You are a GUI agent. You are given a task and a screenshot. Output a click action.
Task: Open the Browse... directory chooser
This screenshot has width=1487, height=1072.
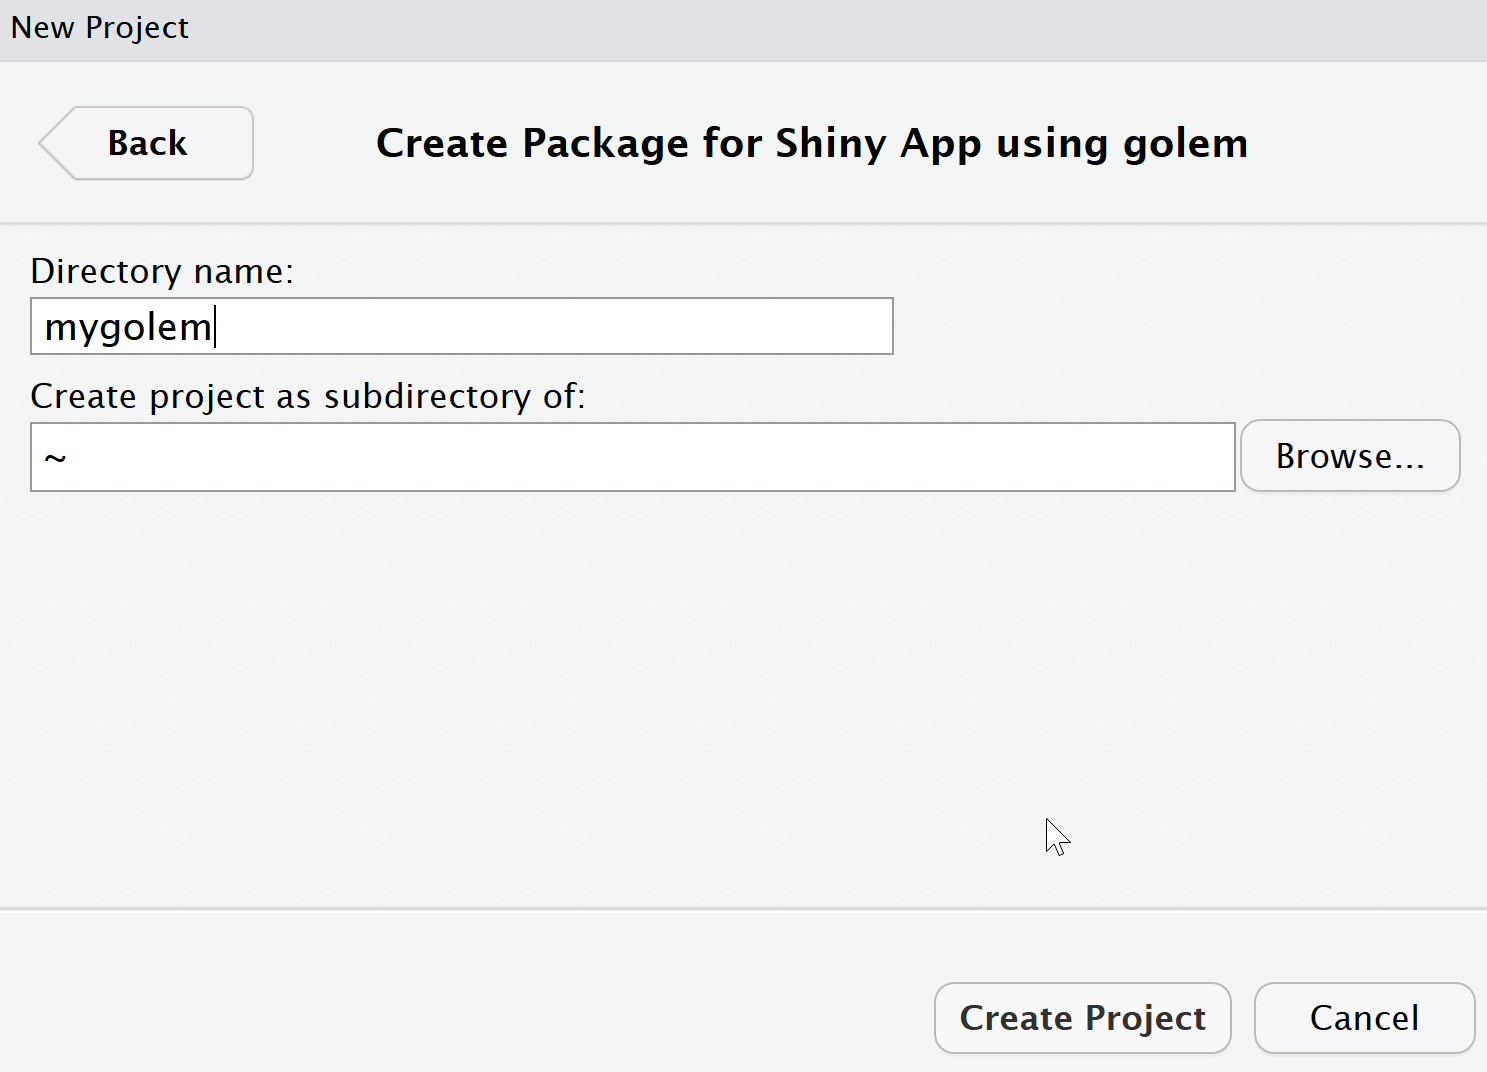tap(1349, 456)
